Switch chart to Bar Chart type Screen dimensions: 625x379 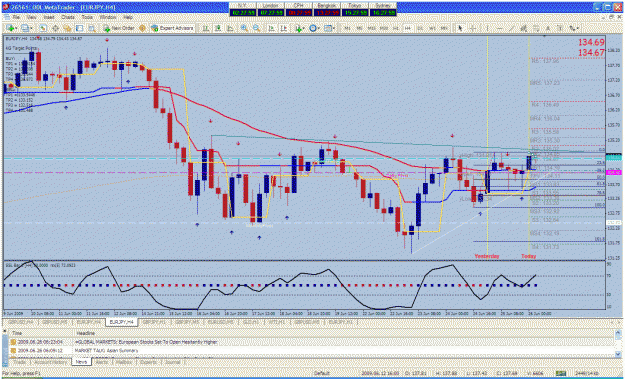(206, 28)
